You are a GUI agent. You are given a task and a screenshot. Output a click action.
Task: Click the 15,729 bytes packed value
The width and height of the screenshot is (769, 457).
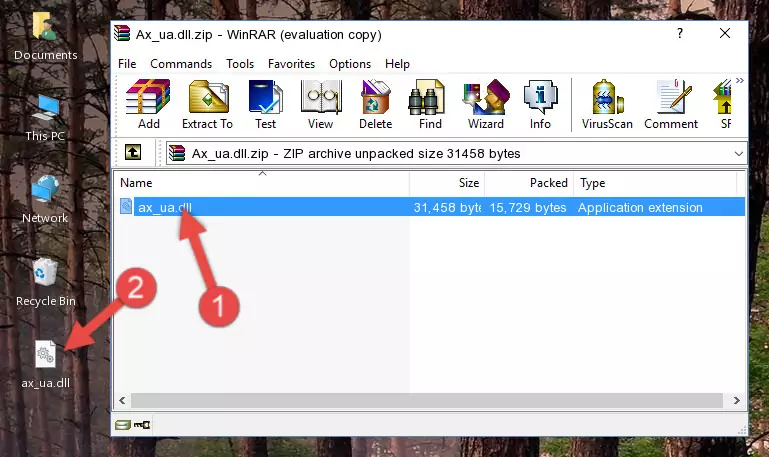[528, 207]
